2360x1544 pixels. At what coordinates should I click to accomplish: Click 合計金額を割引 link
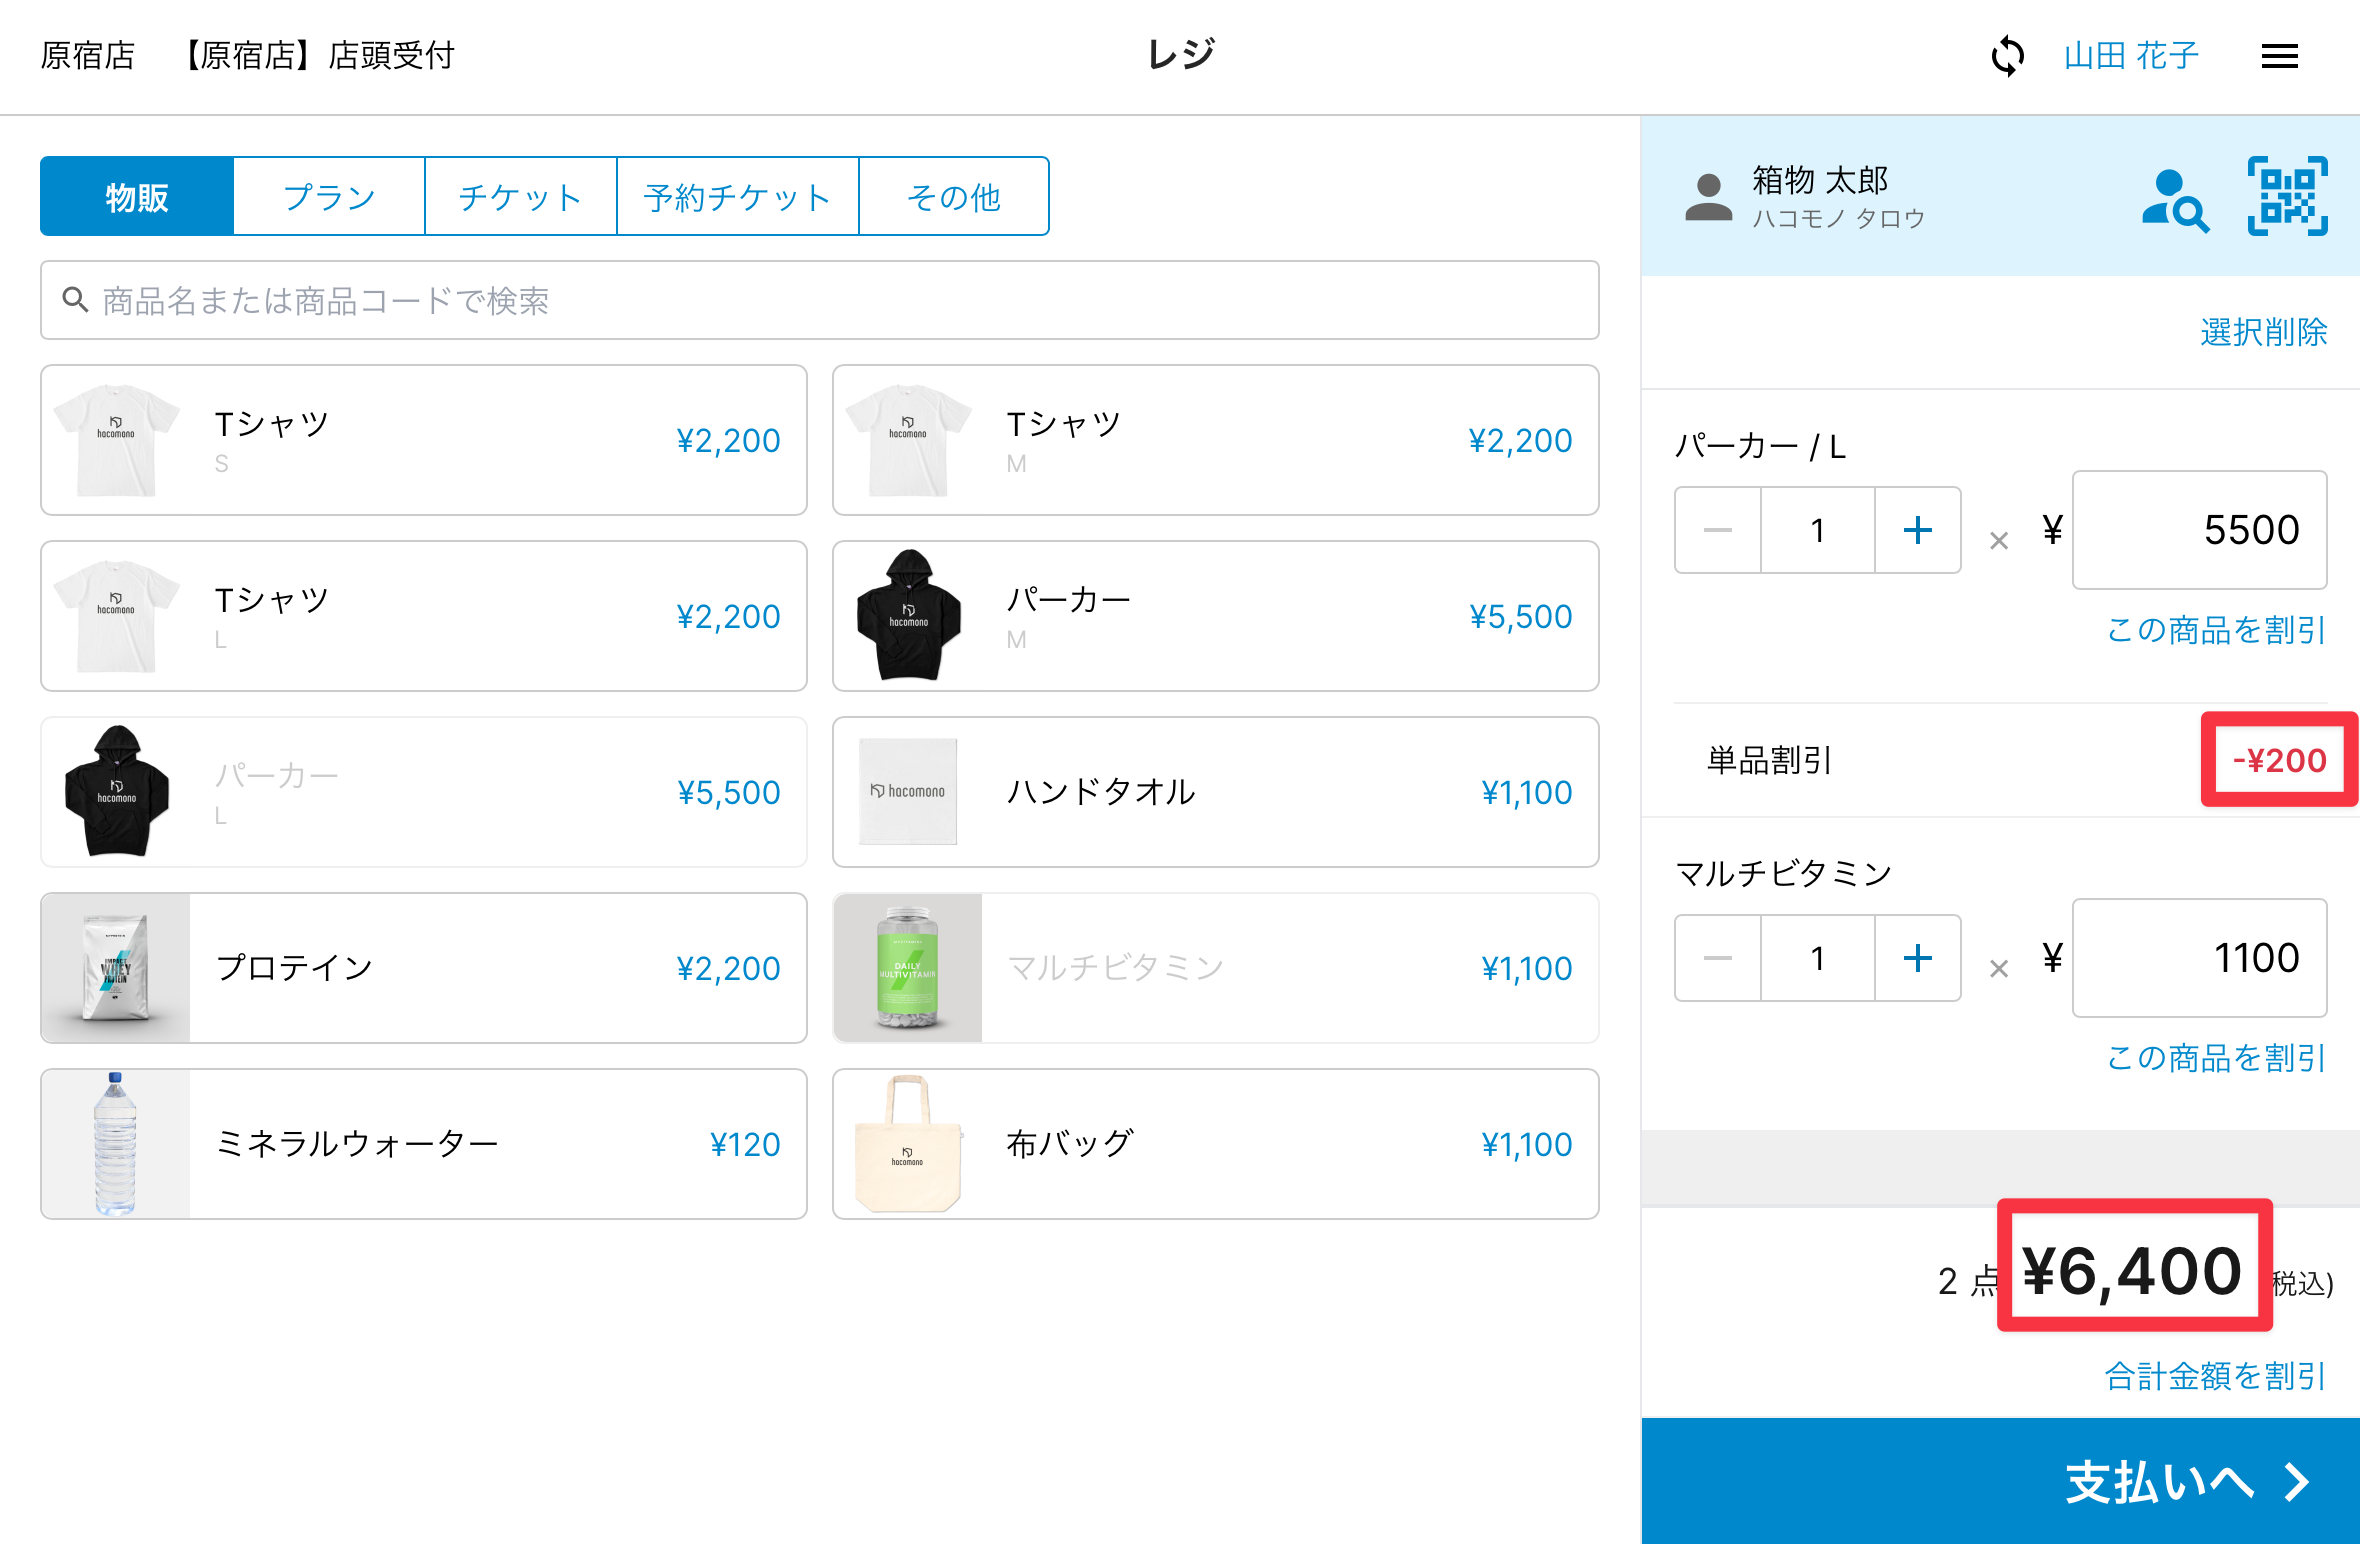click(x=2215, y=1376)
